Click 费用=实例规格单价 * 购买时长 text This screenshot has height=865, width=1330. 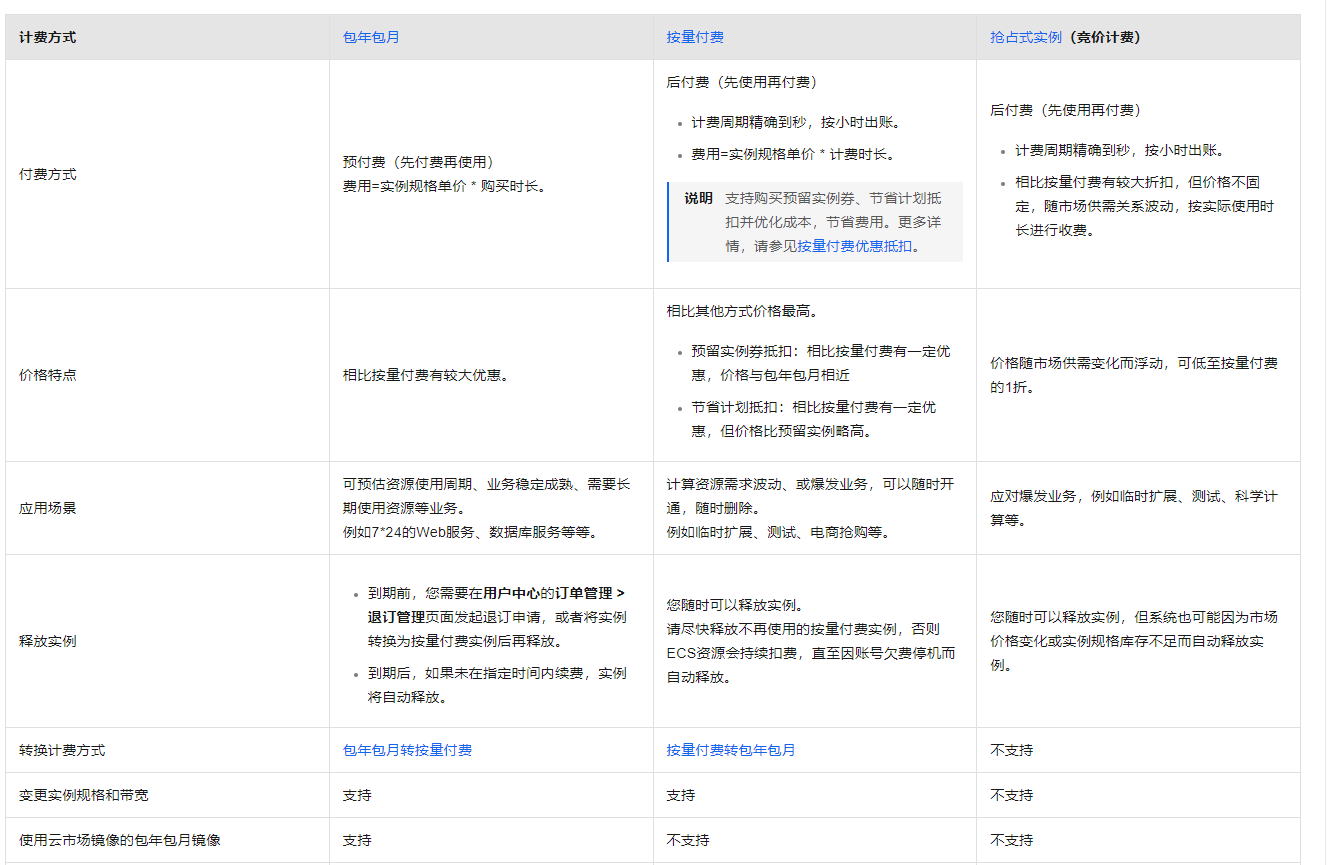tap(444, 186)
